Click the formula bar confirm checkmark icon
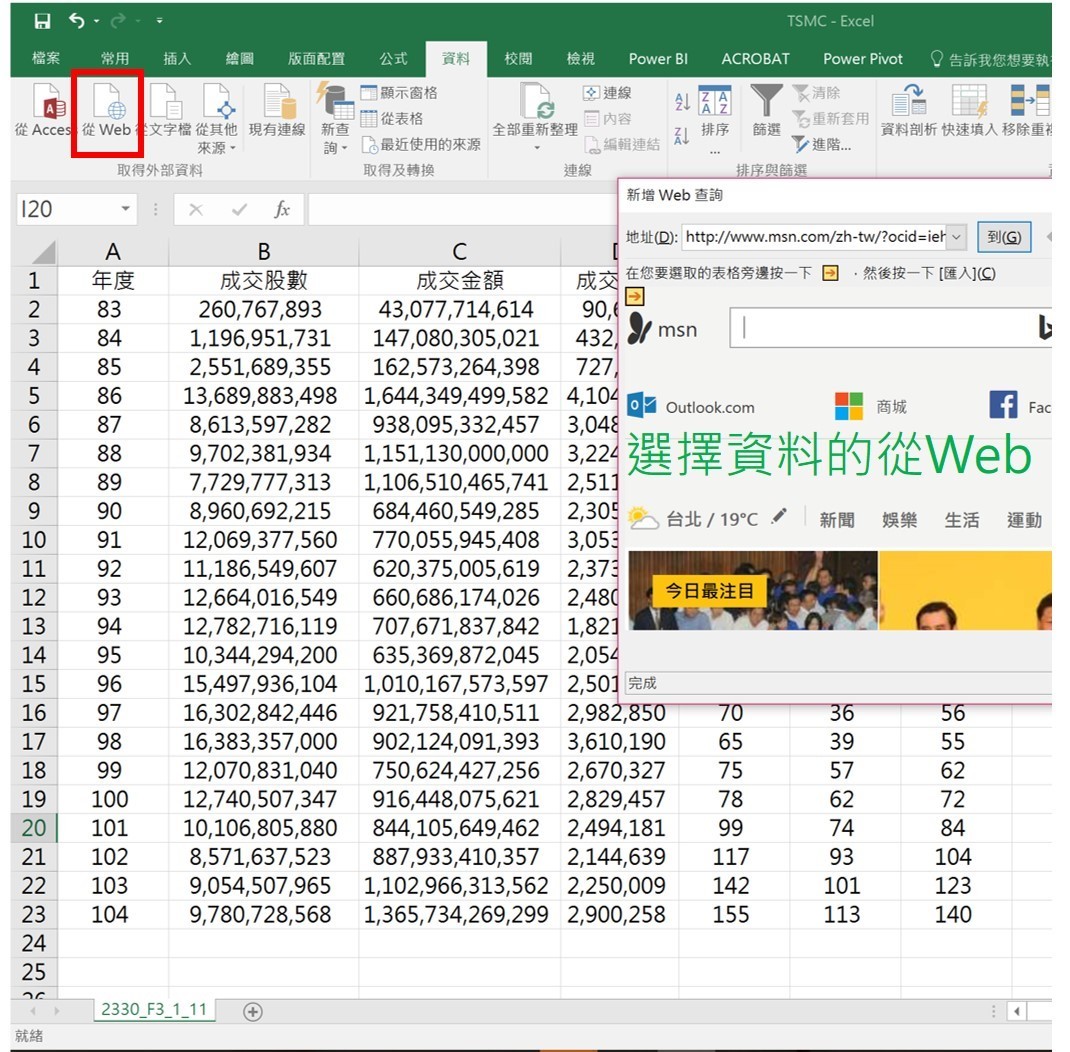 [240, 209]
